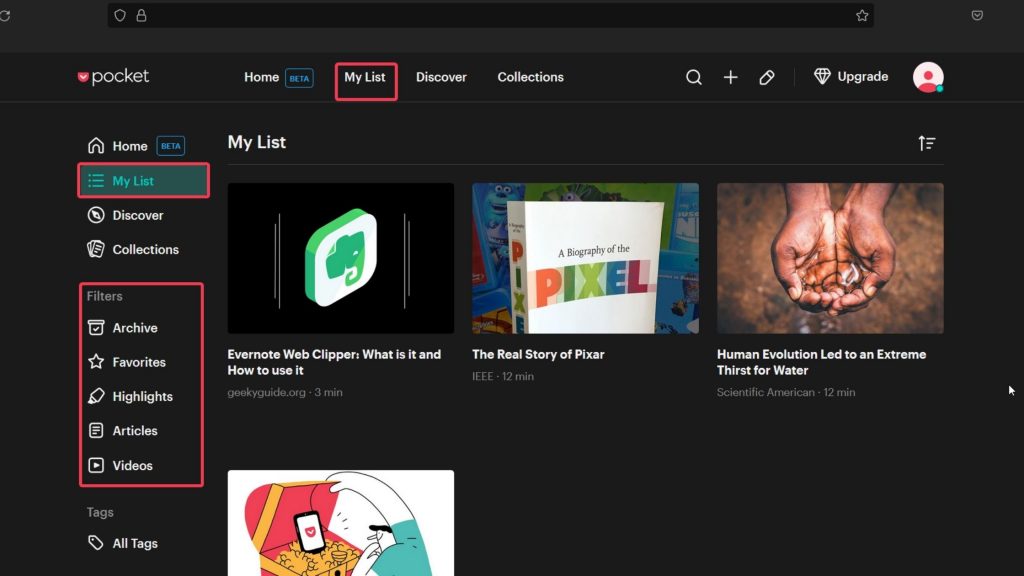
Task: Open The Real Story of Pixar title
Action: [x=538, y=355]
